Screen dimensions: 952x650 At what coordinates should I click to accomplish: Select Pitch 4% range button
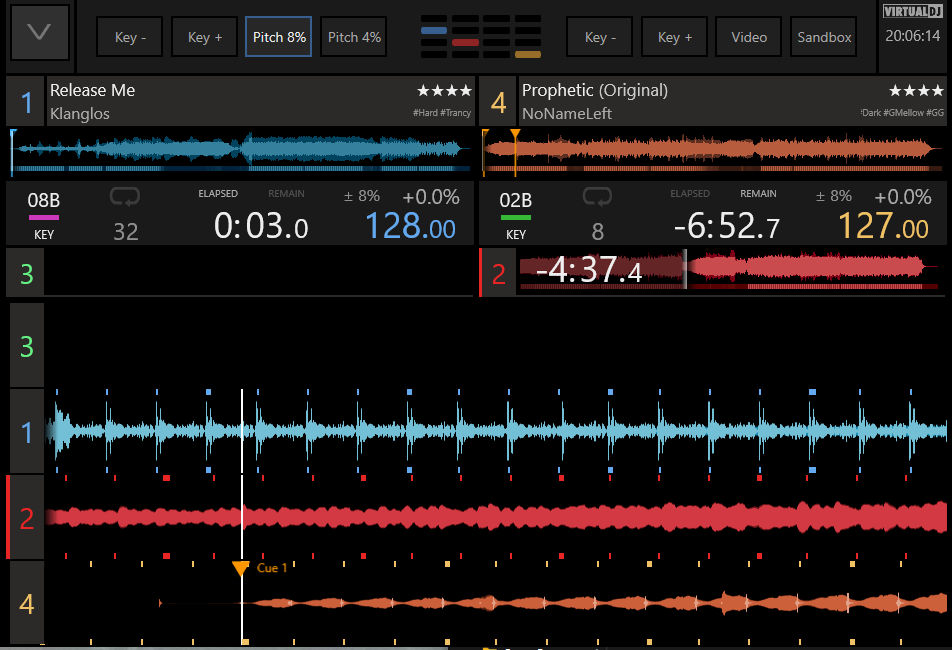354,37
